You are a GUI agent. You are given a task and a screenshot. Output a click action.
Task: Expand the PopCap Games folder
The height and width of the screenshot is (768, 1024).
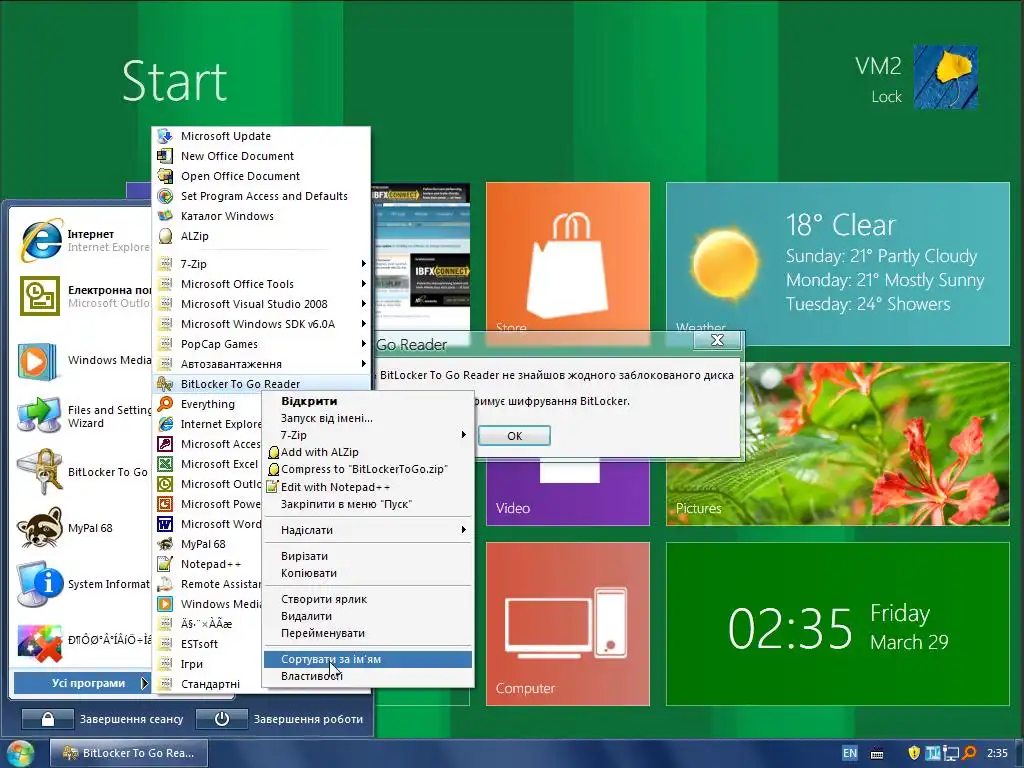[x=262, y=344]
